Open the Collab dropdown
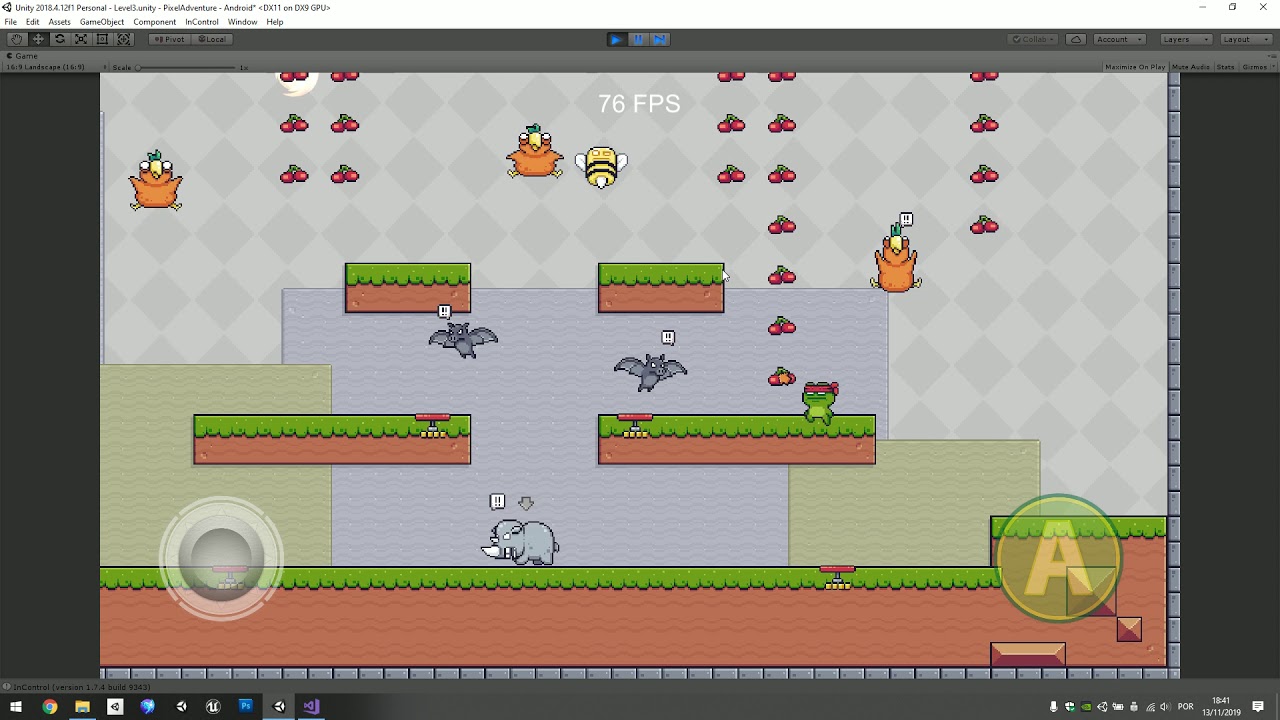The width and height of the screenshot is (1280, 720). (1033, 39)
